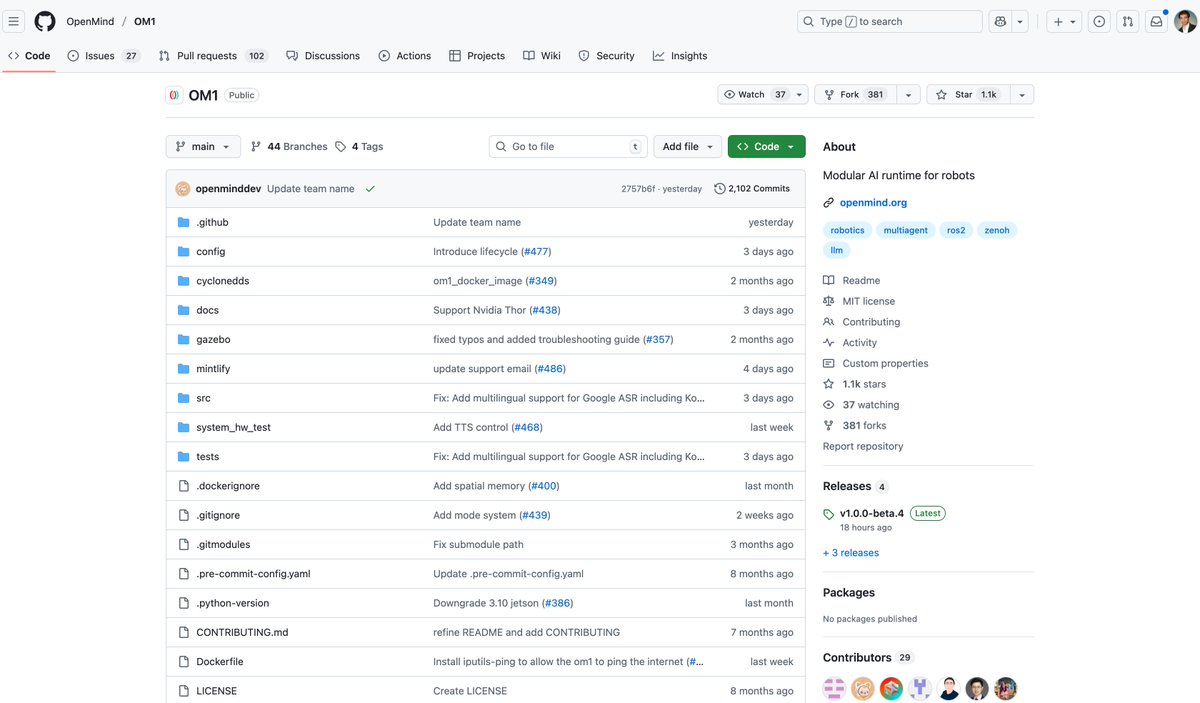Open the second contributor avatar
1200x703 pixels.
tap(863, 688)
